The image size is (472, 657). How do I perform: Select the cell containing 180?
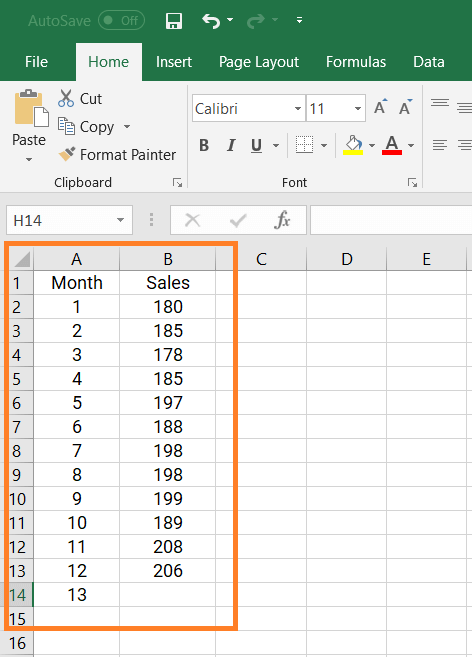tap(168, 307)
